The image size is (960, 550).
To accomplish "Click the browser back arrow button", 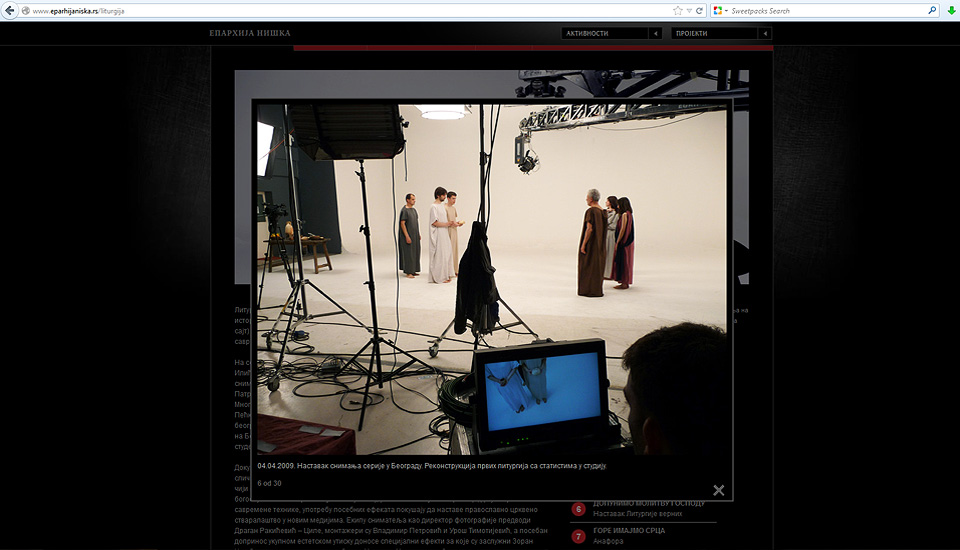I will pos(10,10).
